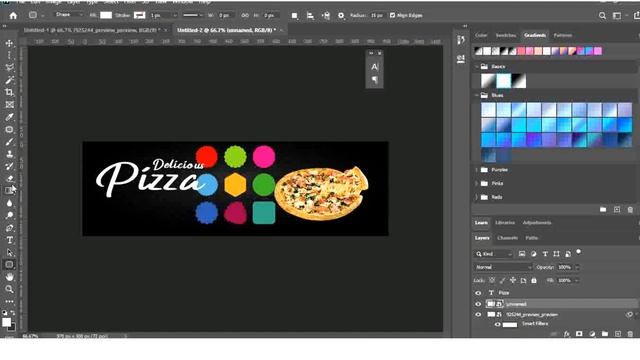Image resolution: width=640 pixels, height=360 pixels.
Task: Collapse the Blues gradient group
Action: (476, 95)
